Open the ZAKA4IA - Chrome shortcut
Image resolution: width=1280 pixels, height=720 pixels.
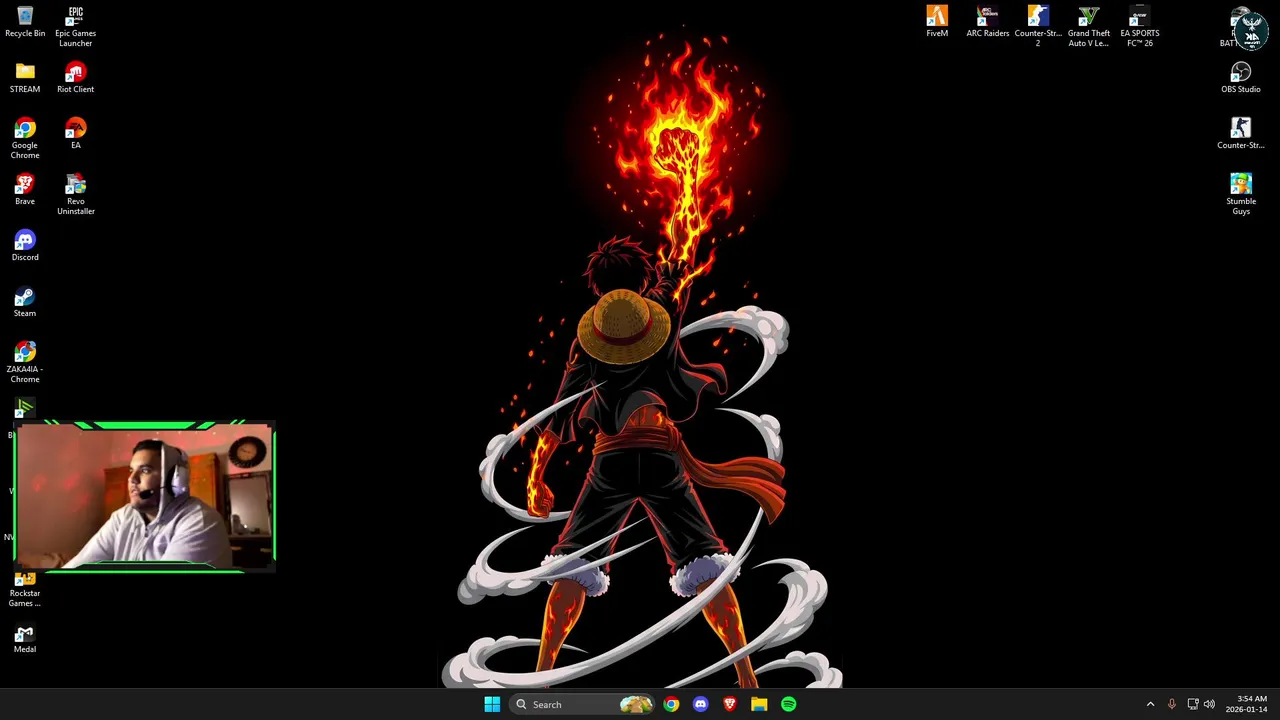pos(25,363)
